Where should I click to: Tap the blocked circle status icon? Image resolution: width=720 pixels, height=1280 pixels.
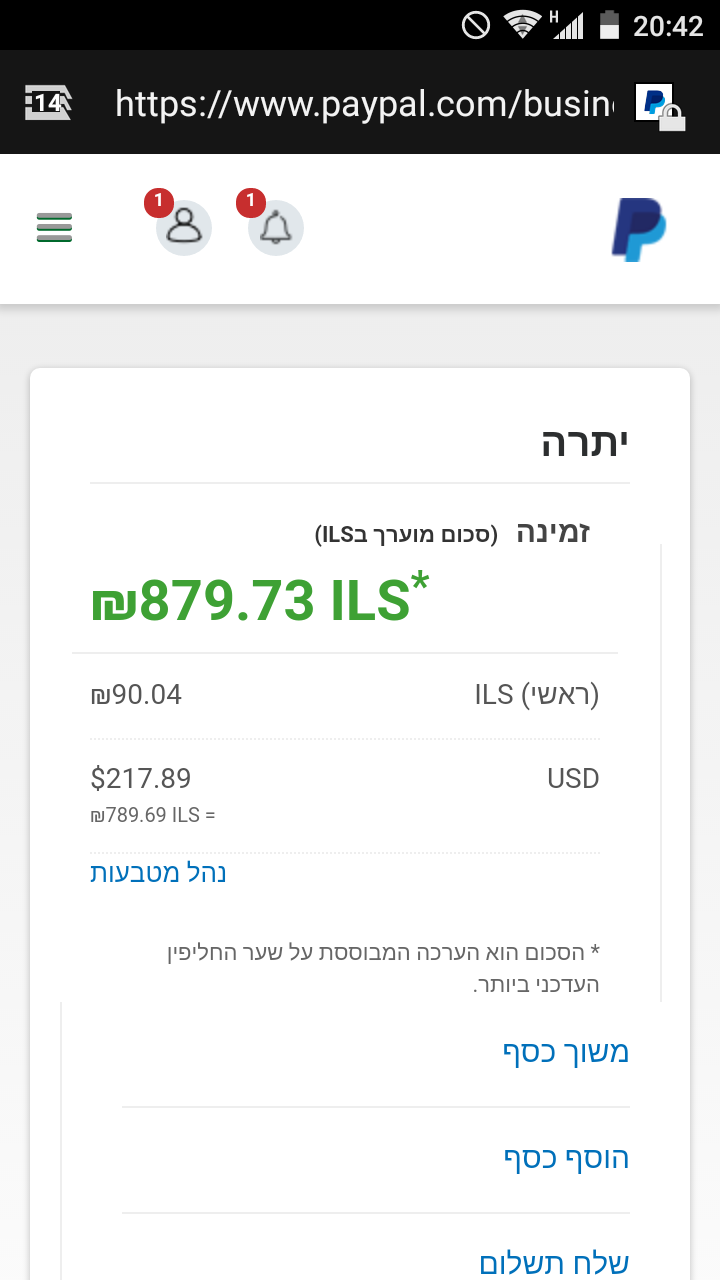pos(476,24)
